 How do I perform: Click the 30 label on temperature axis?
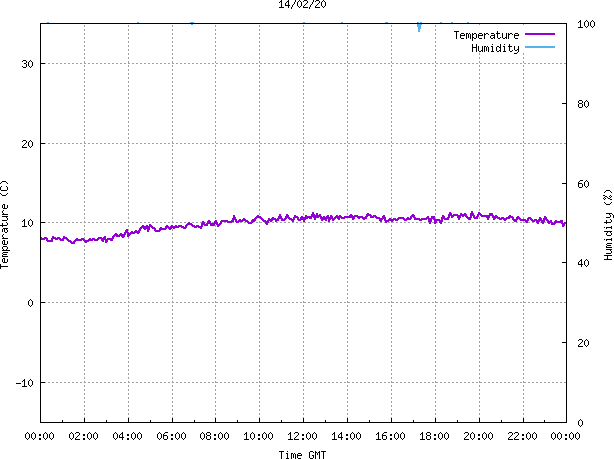click(27, 64)
